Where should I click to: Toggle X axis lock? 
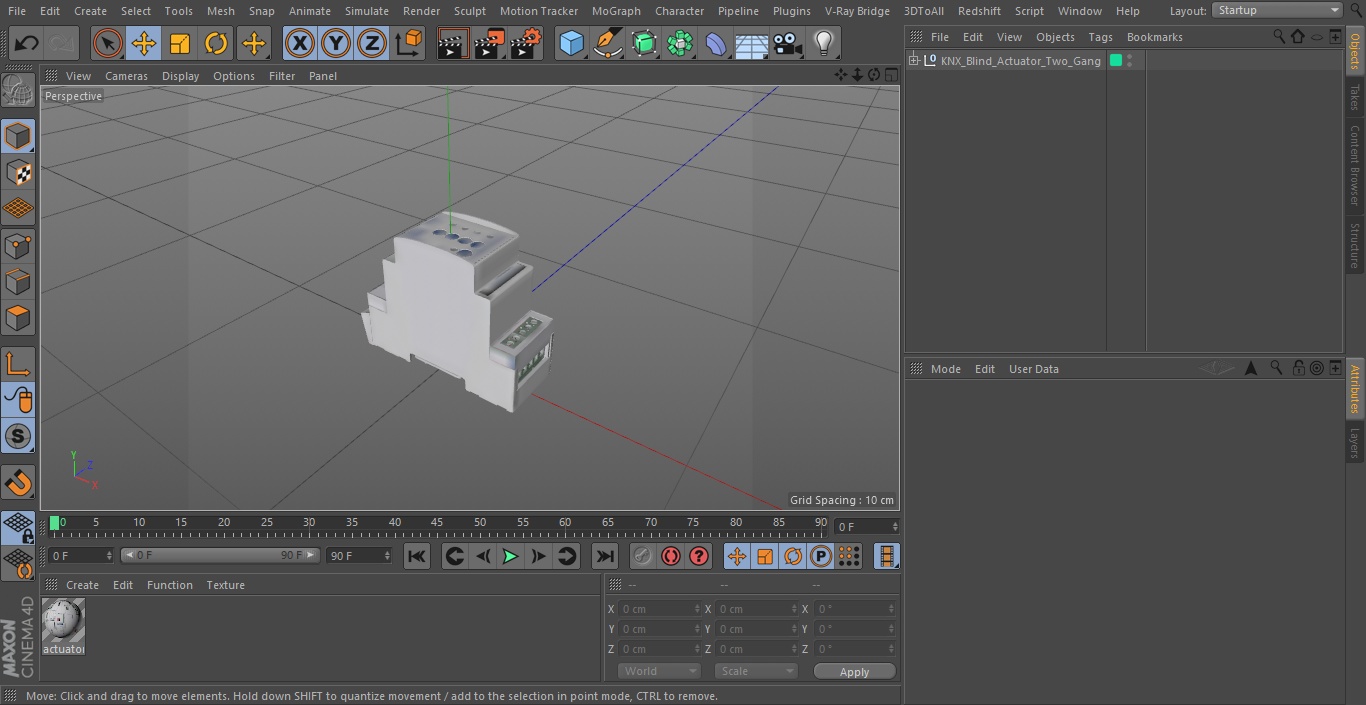tap(299, 43)
